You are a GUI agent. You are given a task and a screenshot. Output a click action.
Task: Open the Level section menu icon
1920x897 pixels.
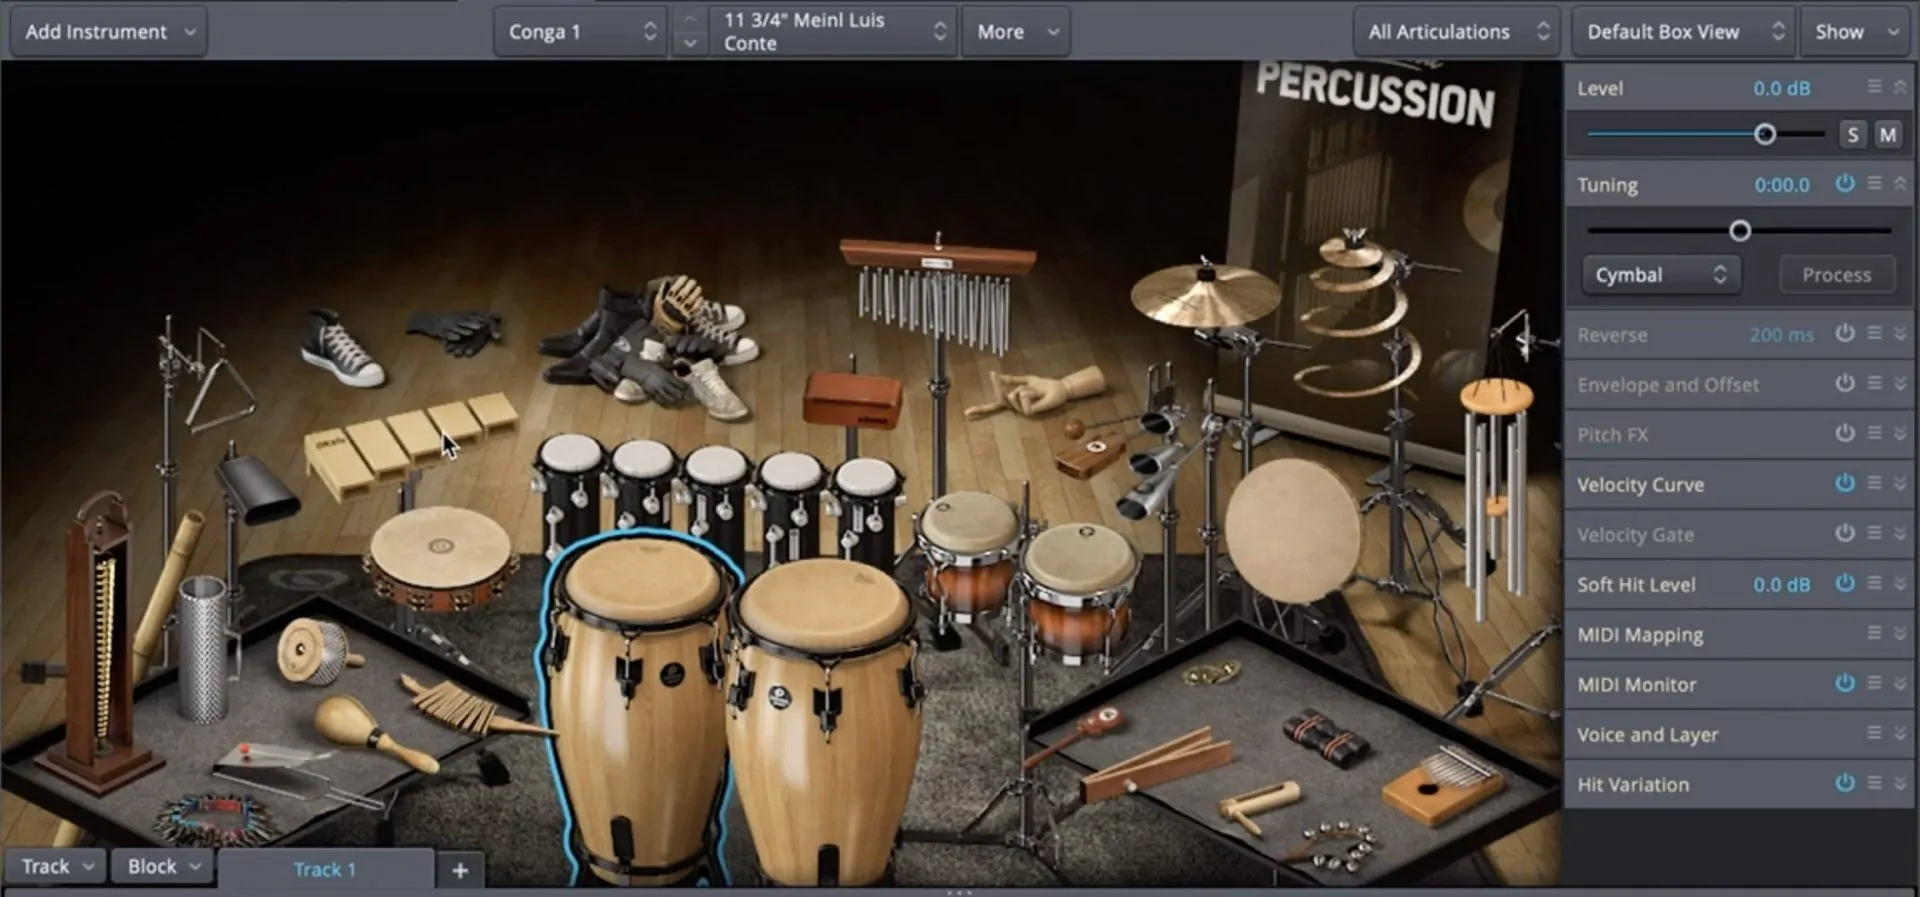pos(1874,87)
